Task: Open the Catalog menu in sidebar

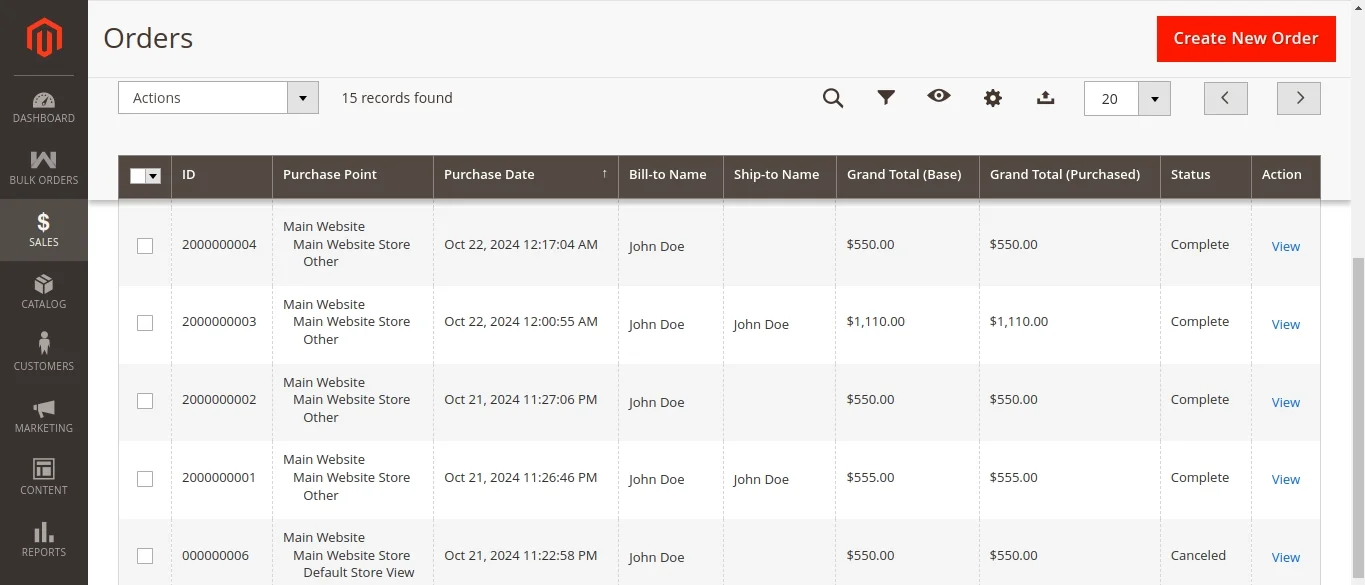Action: (43, 292)
